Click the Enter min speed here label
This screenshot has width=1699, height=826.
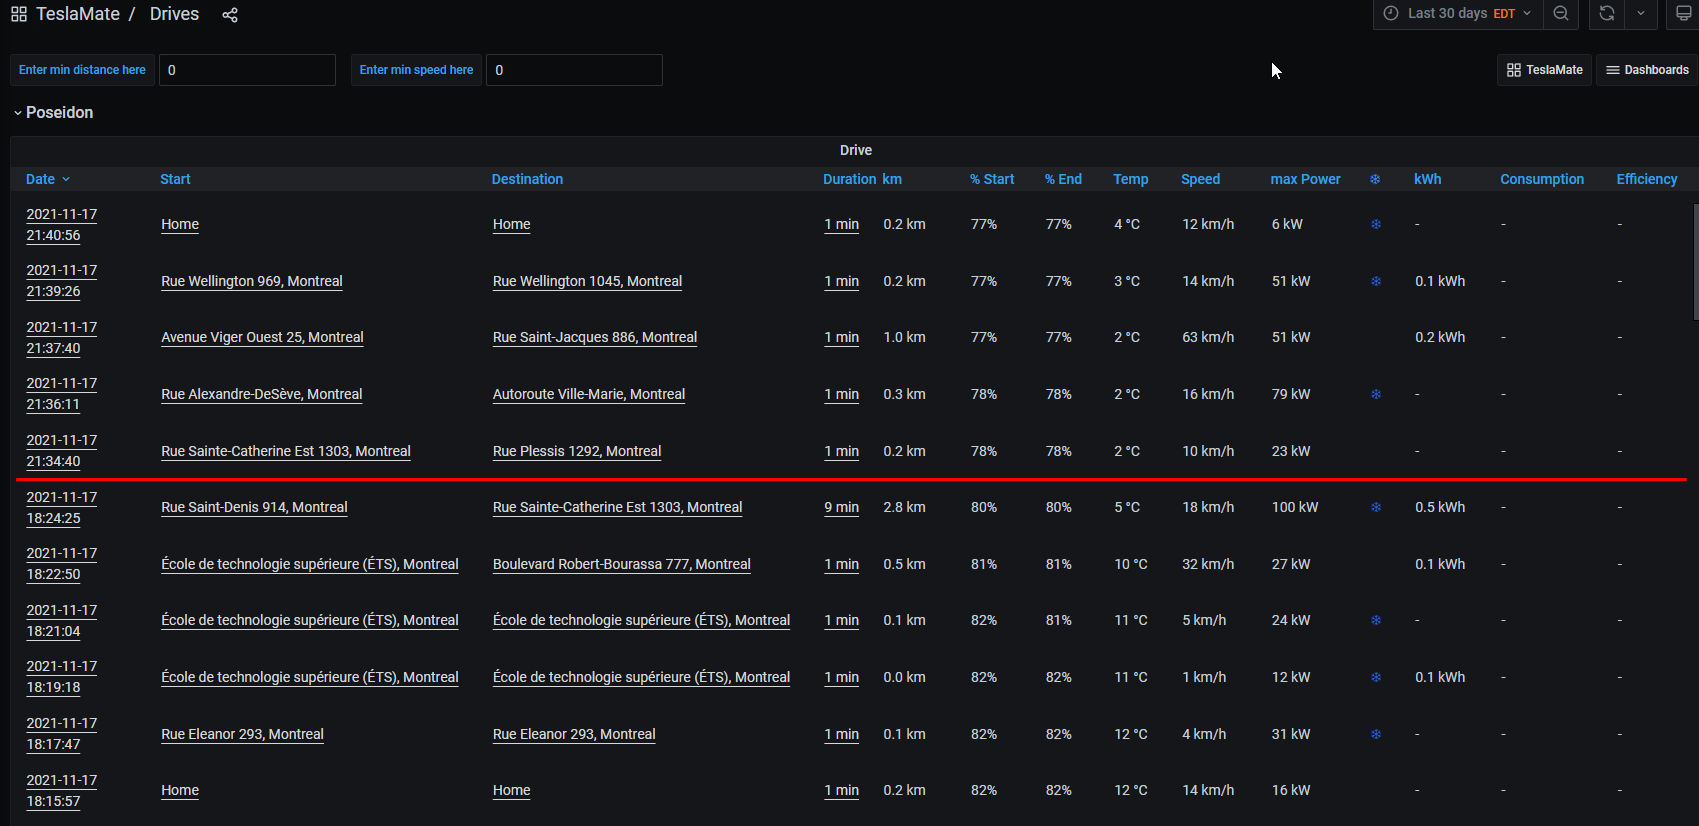coord(416,70)
